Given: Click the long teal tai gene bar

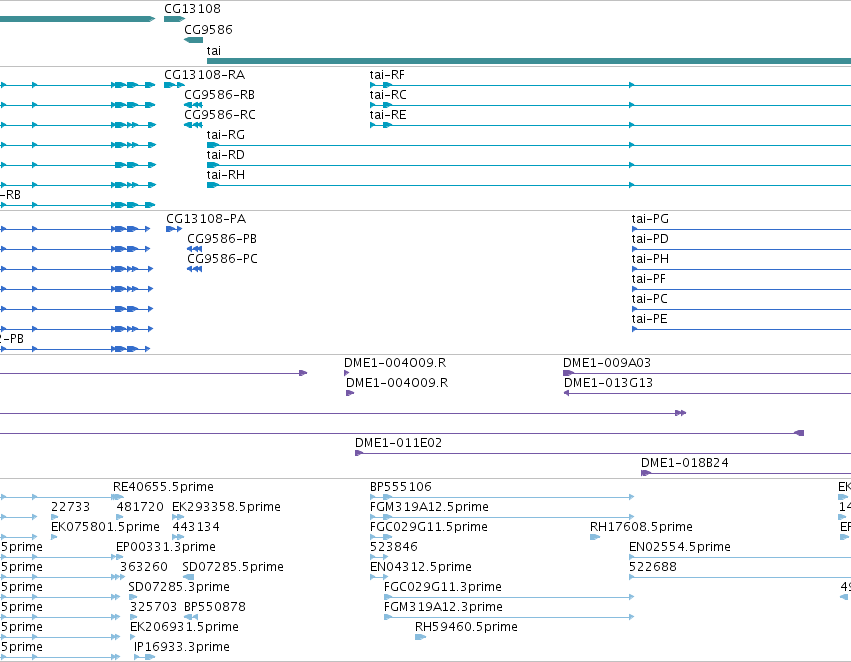Looking at the screenshot, I should coord(529,61).
